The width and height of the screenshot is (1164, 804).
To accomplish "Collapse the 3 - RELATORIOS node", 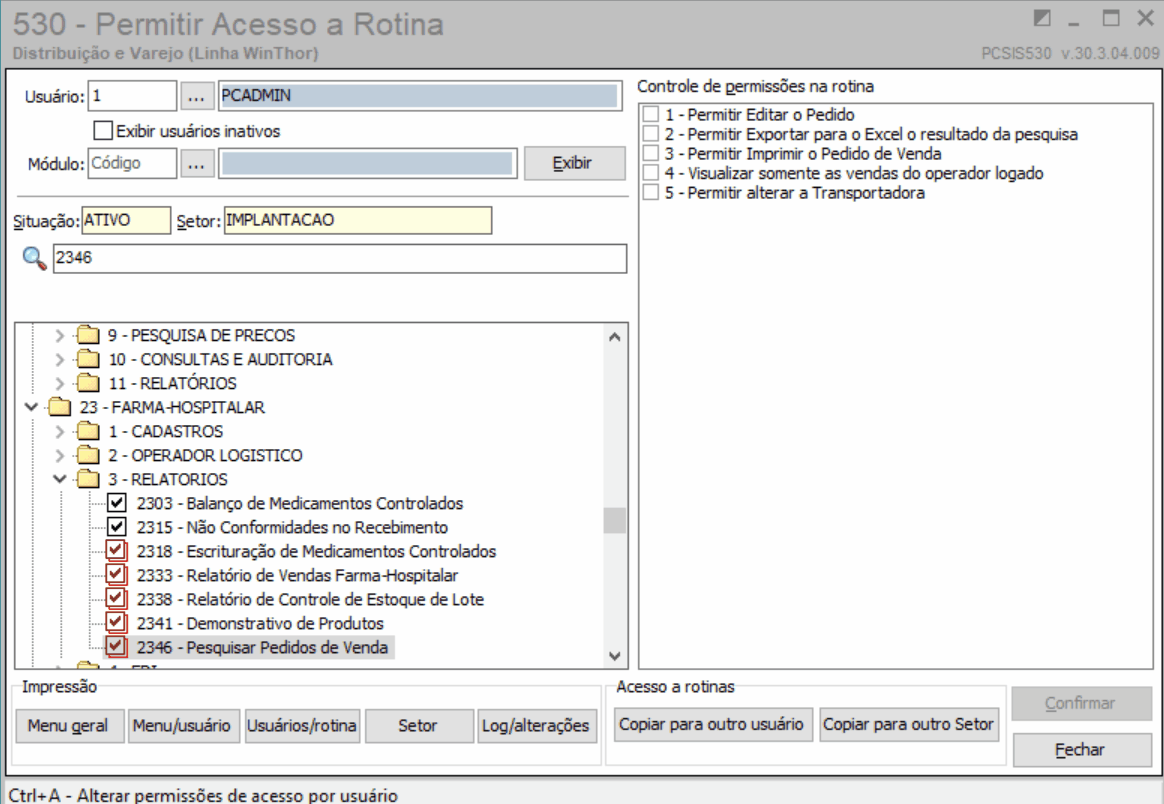I will point(60,479).
